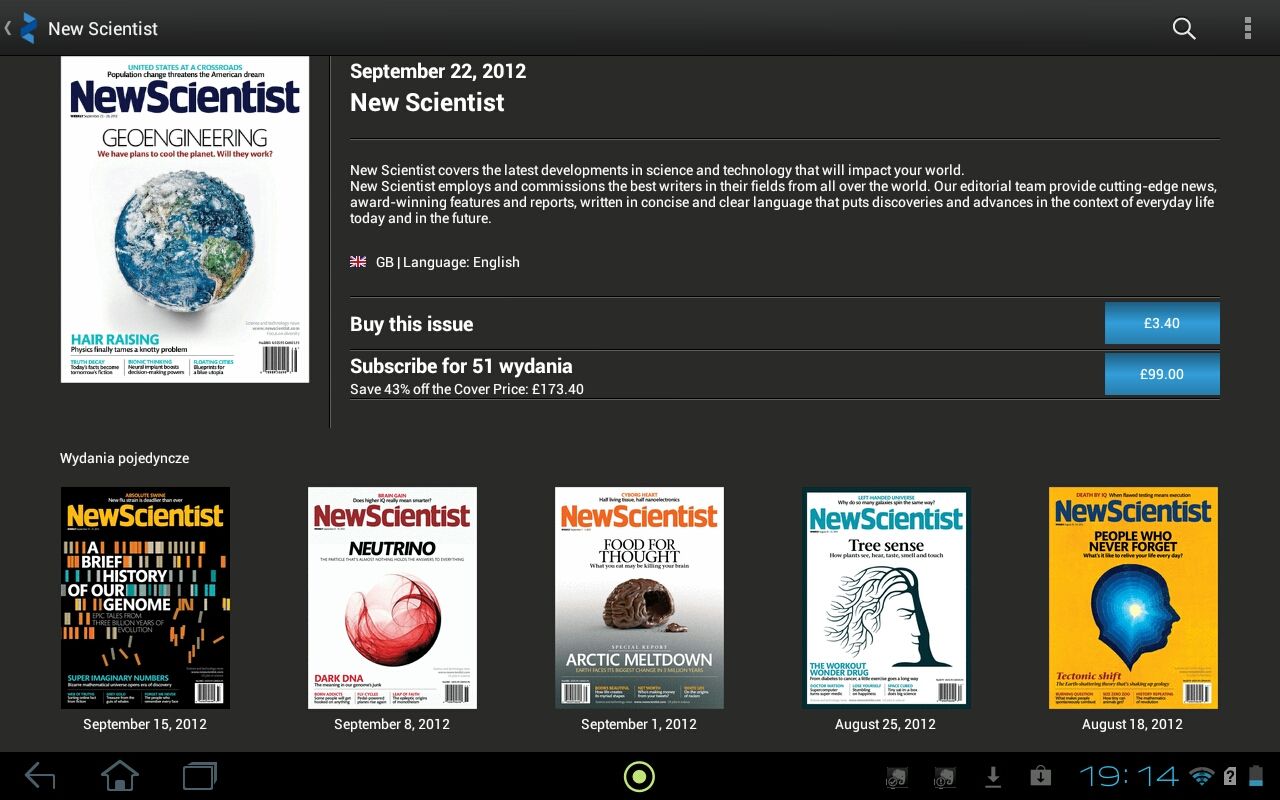
Task: Open the People Who Never Forget cover
Action: [1133, 598]
